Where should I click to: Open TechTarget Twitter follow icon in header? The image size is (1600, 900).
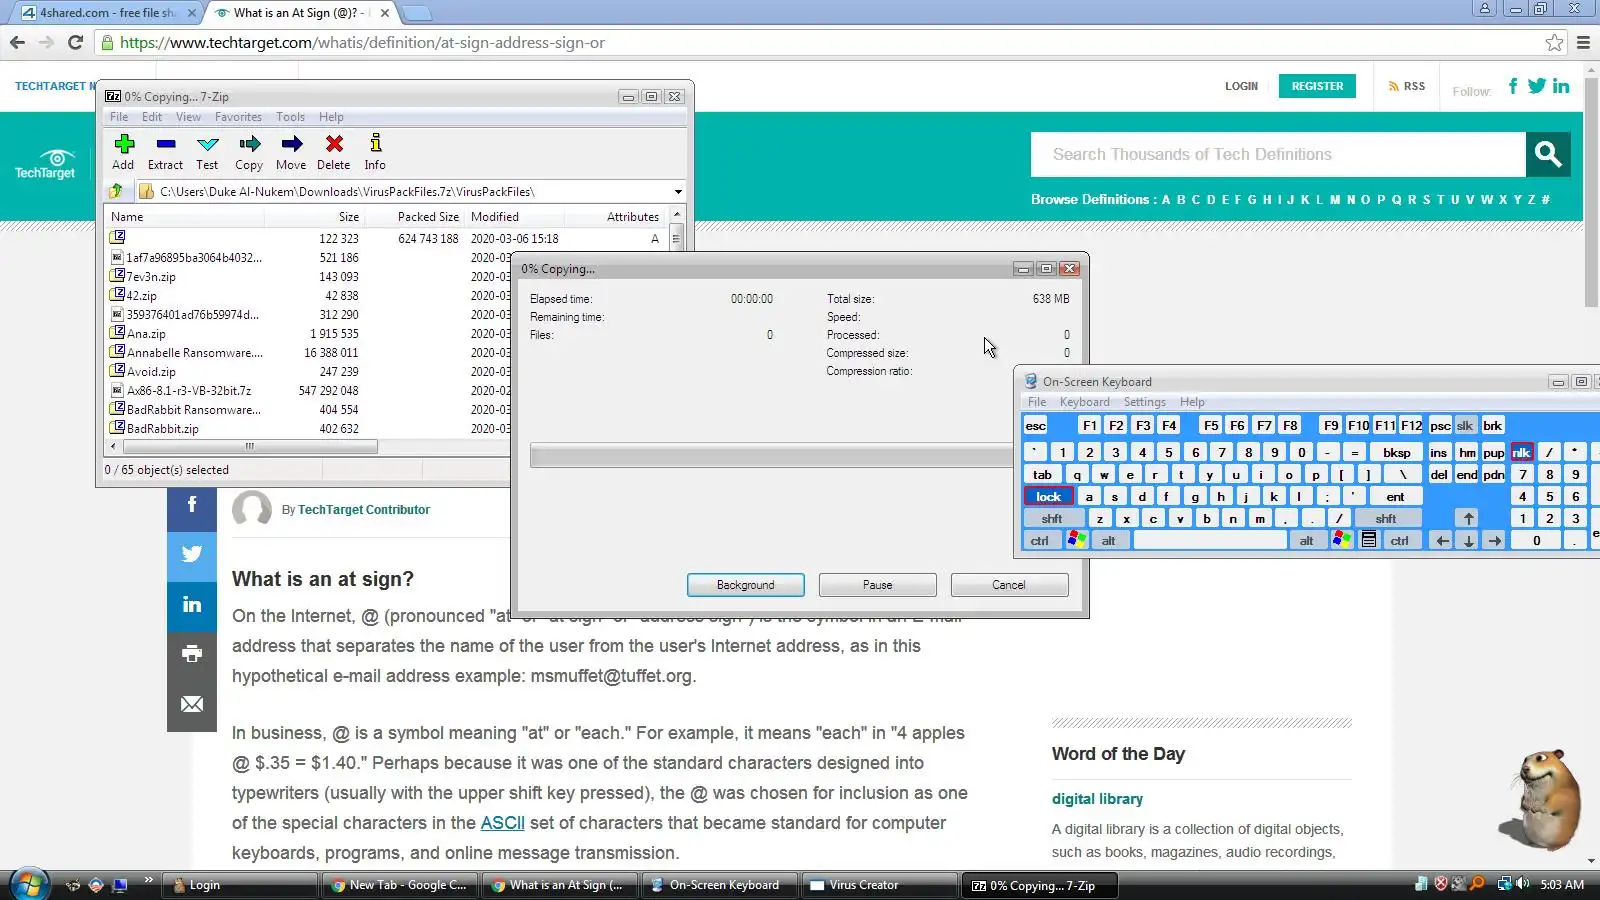1537,86
